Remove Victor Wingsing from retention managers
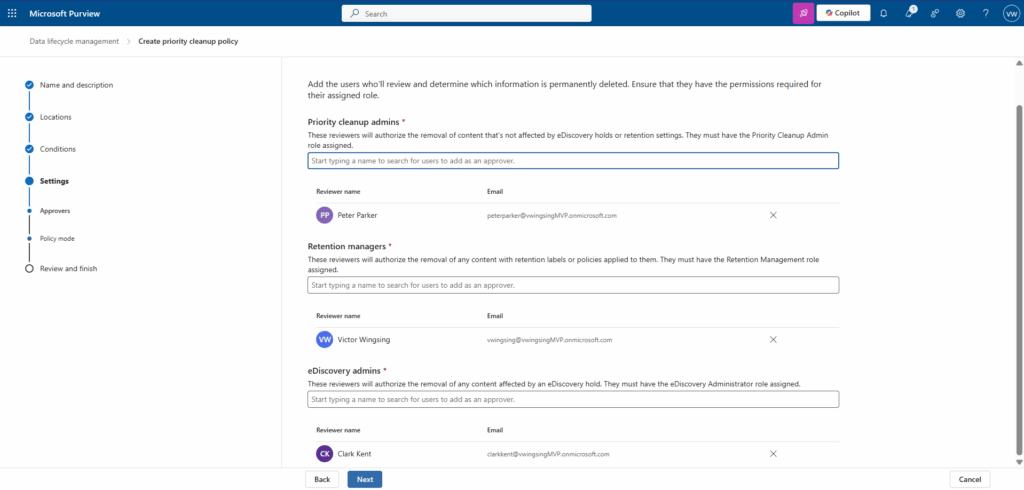1024x490 pixels. pyautogui.click(x=773, y=339)
